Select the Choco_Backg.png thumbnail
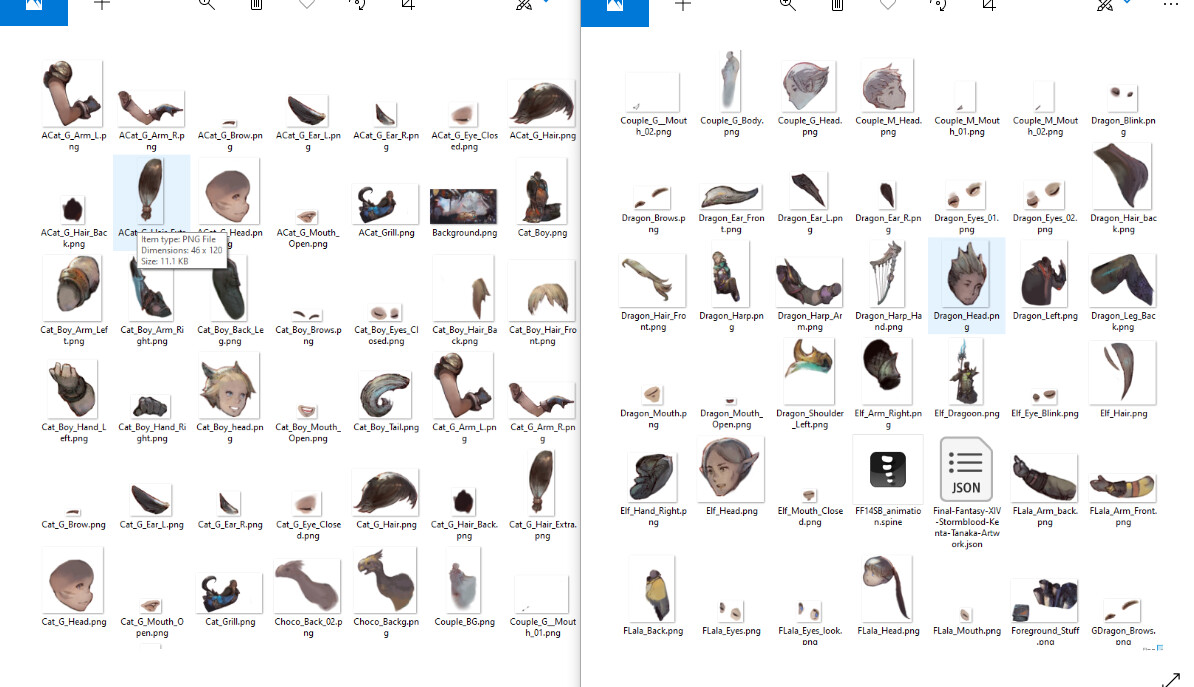This screenshot has width=1194, height=687. (x=386, y=580)
